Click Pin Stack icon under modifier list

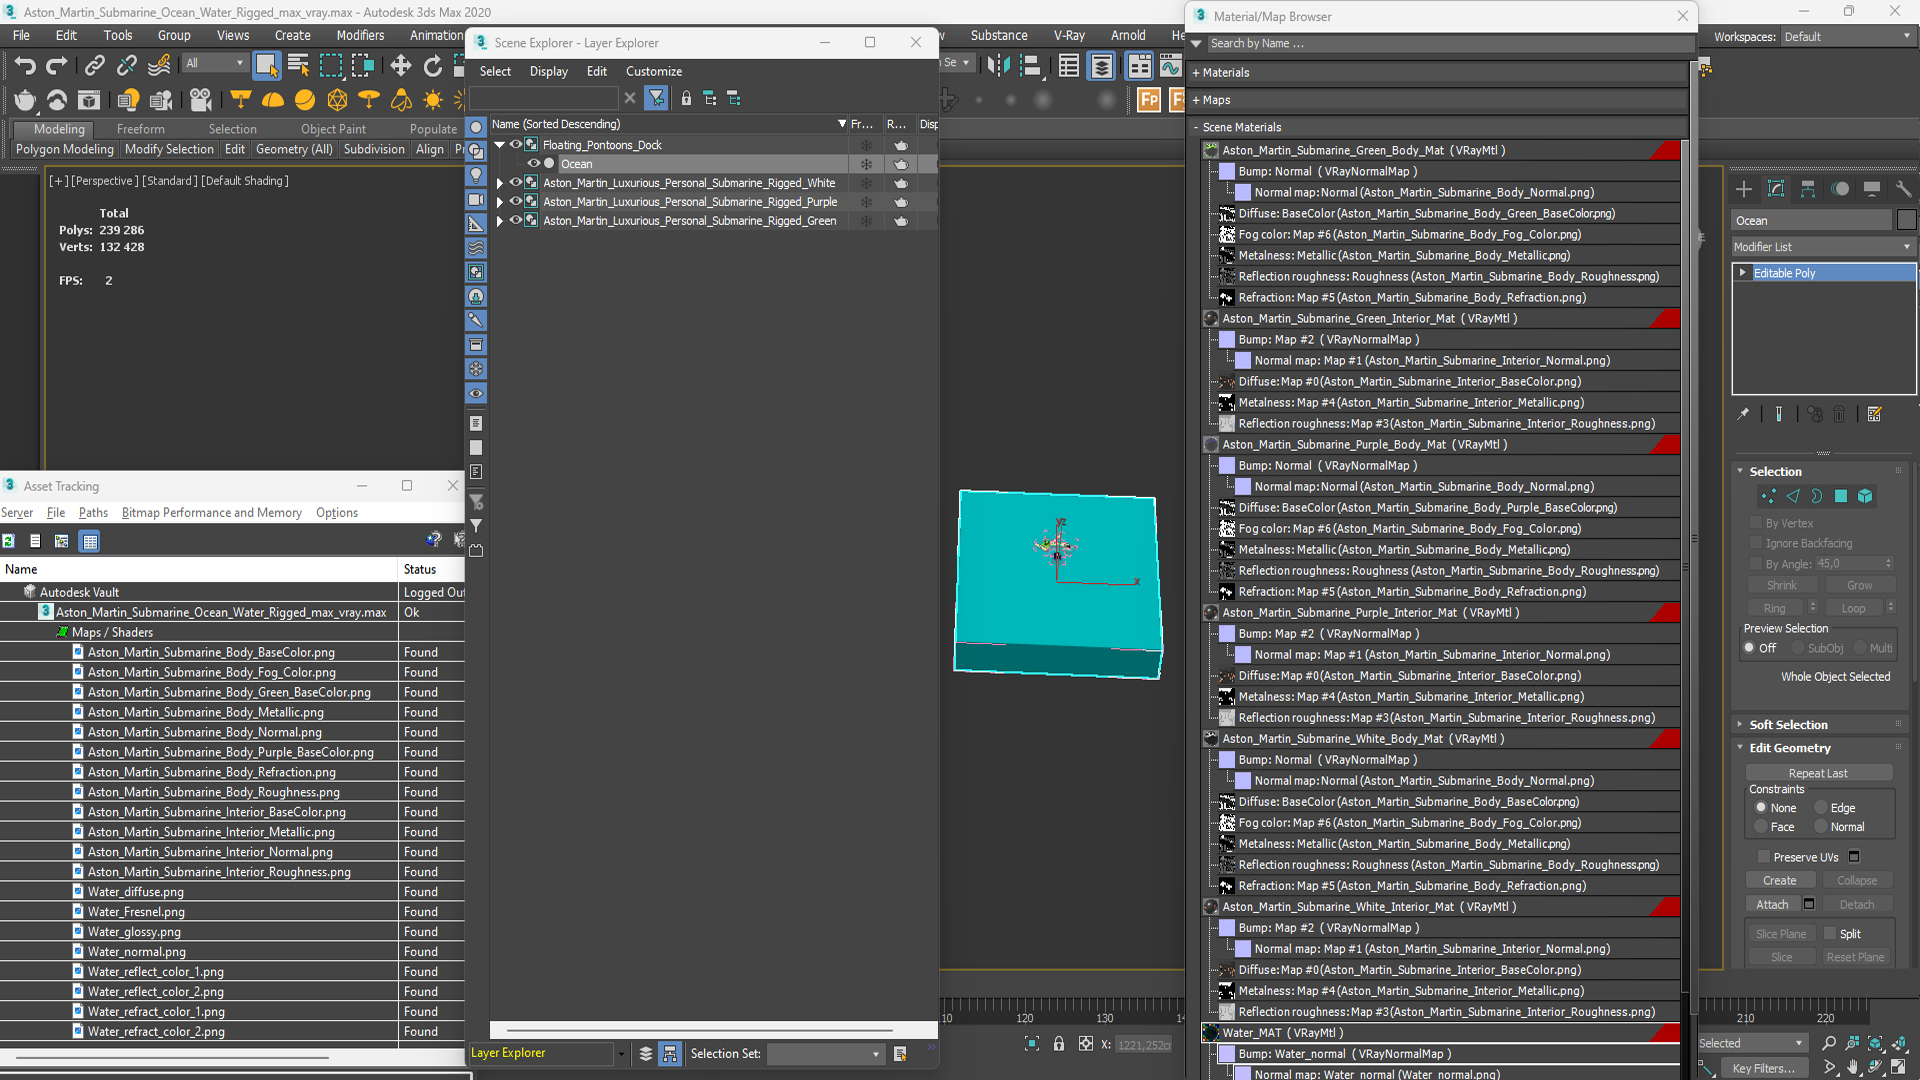click(1743, 414)
